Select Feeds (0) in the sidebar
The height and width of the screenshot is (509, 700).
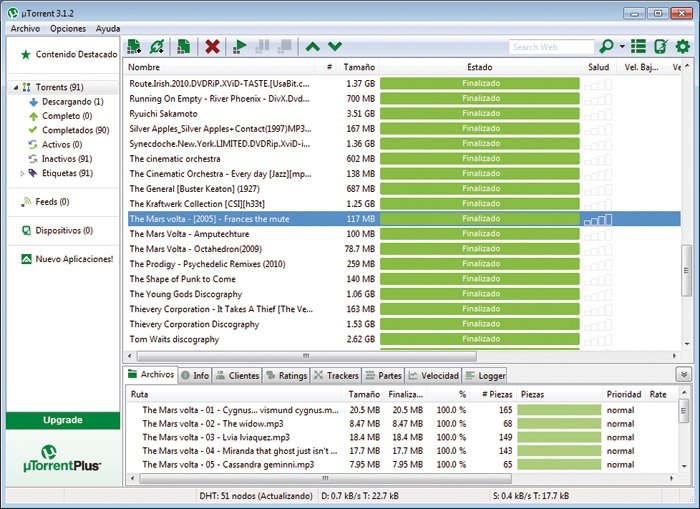45,202
